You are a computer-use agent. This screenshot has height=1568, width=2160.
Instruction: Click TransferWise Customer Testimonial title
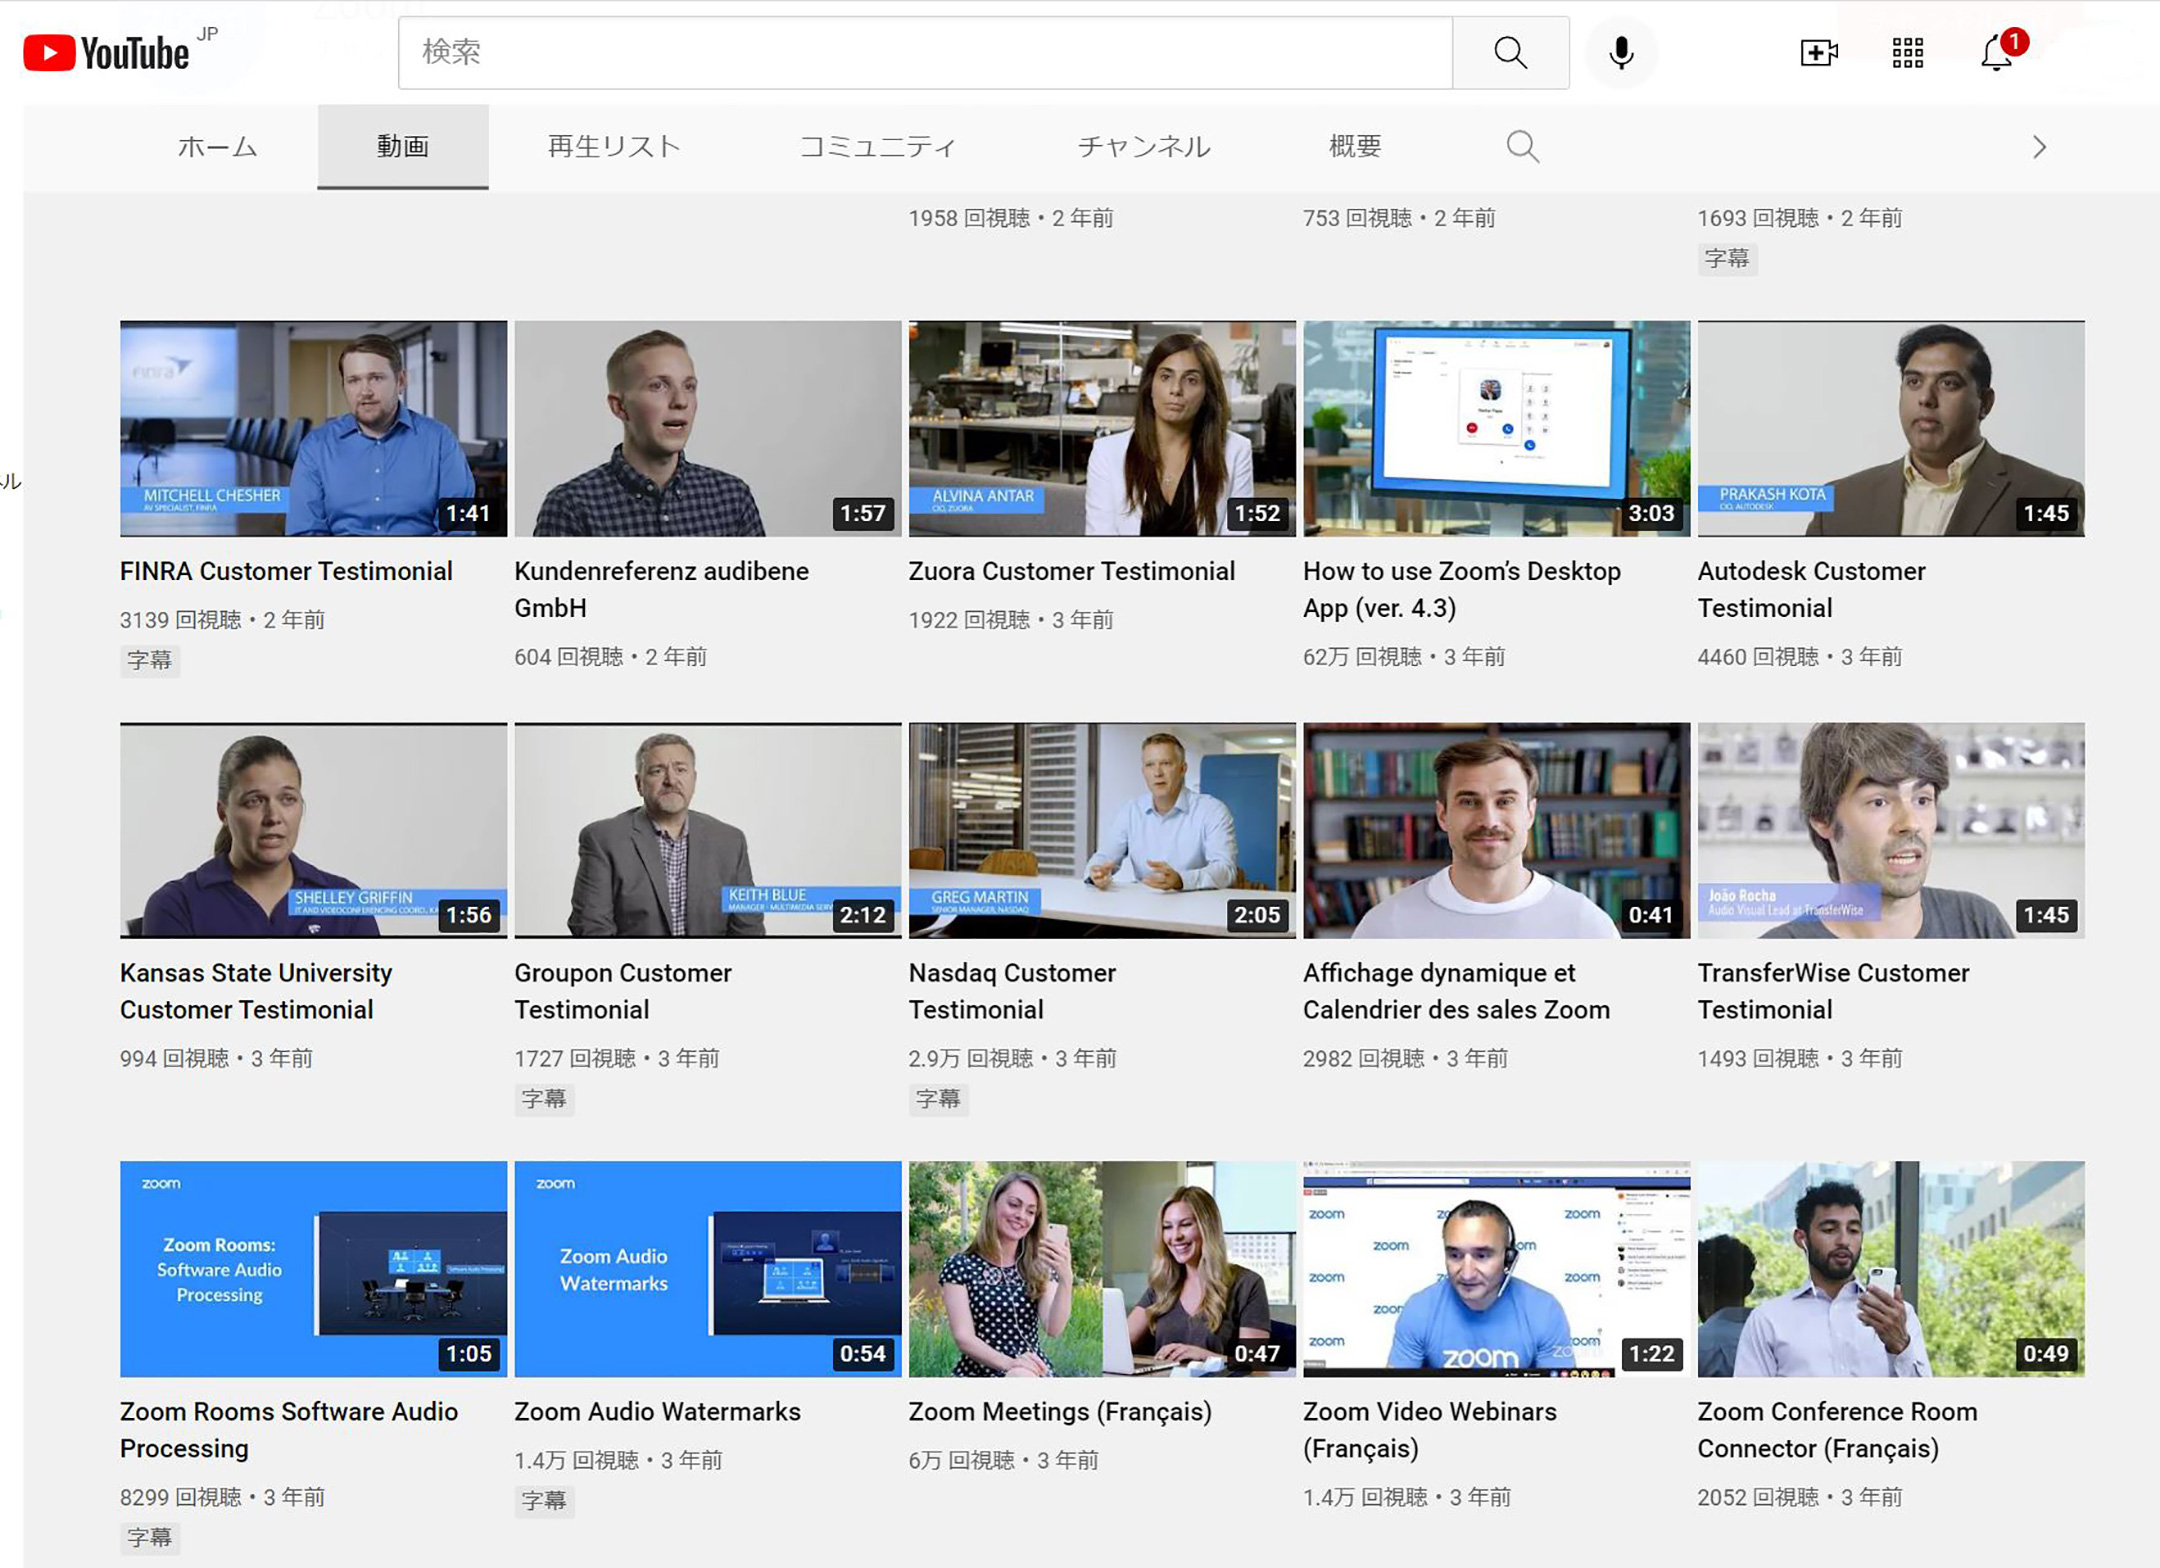[1833, 991]
